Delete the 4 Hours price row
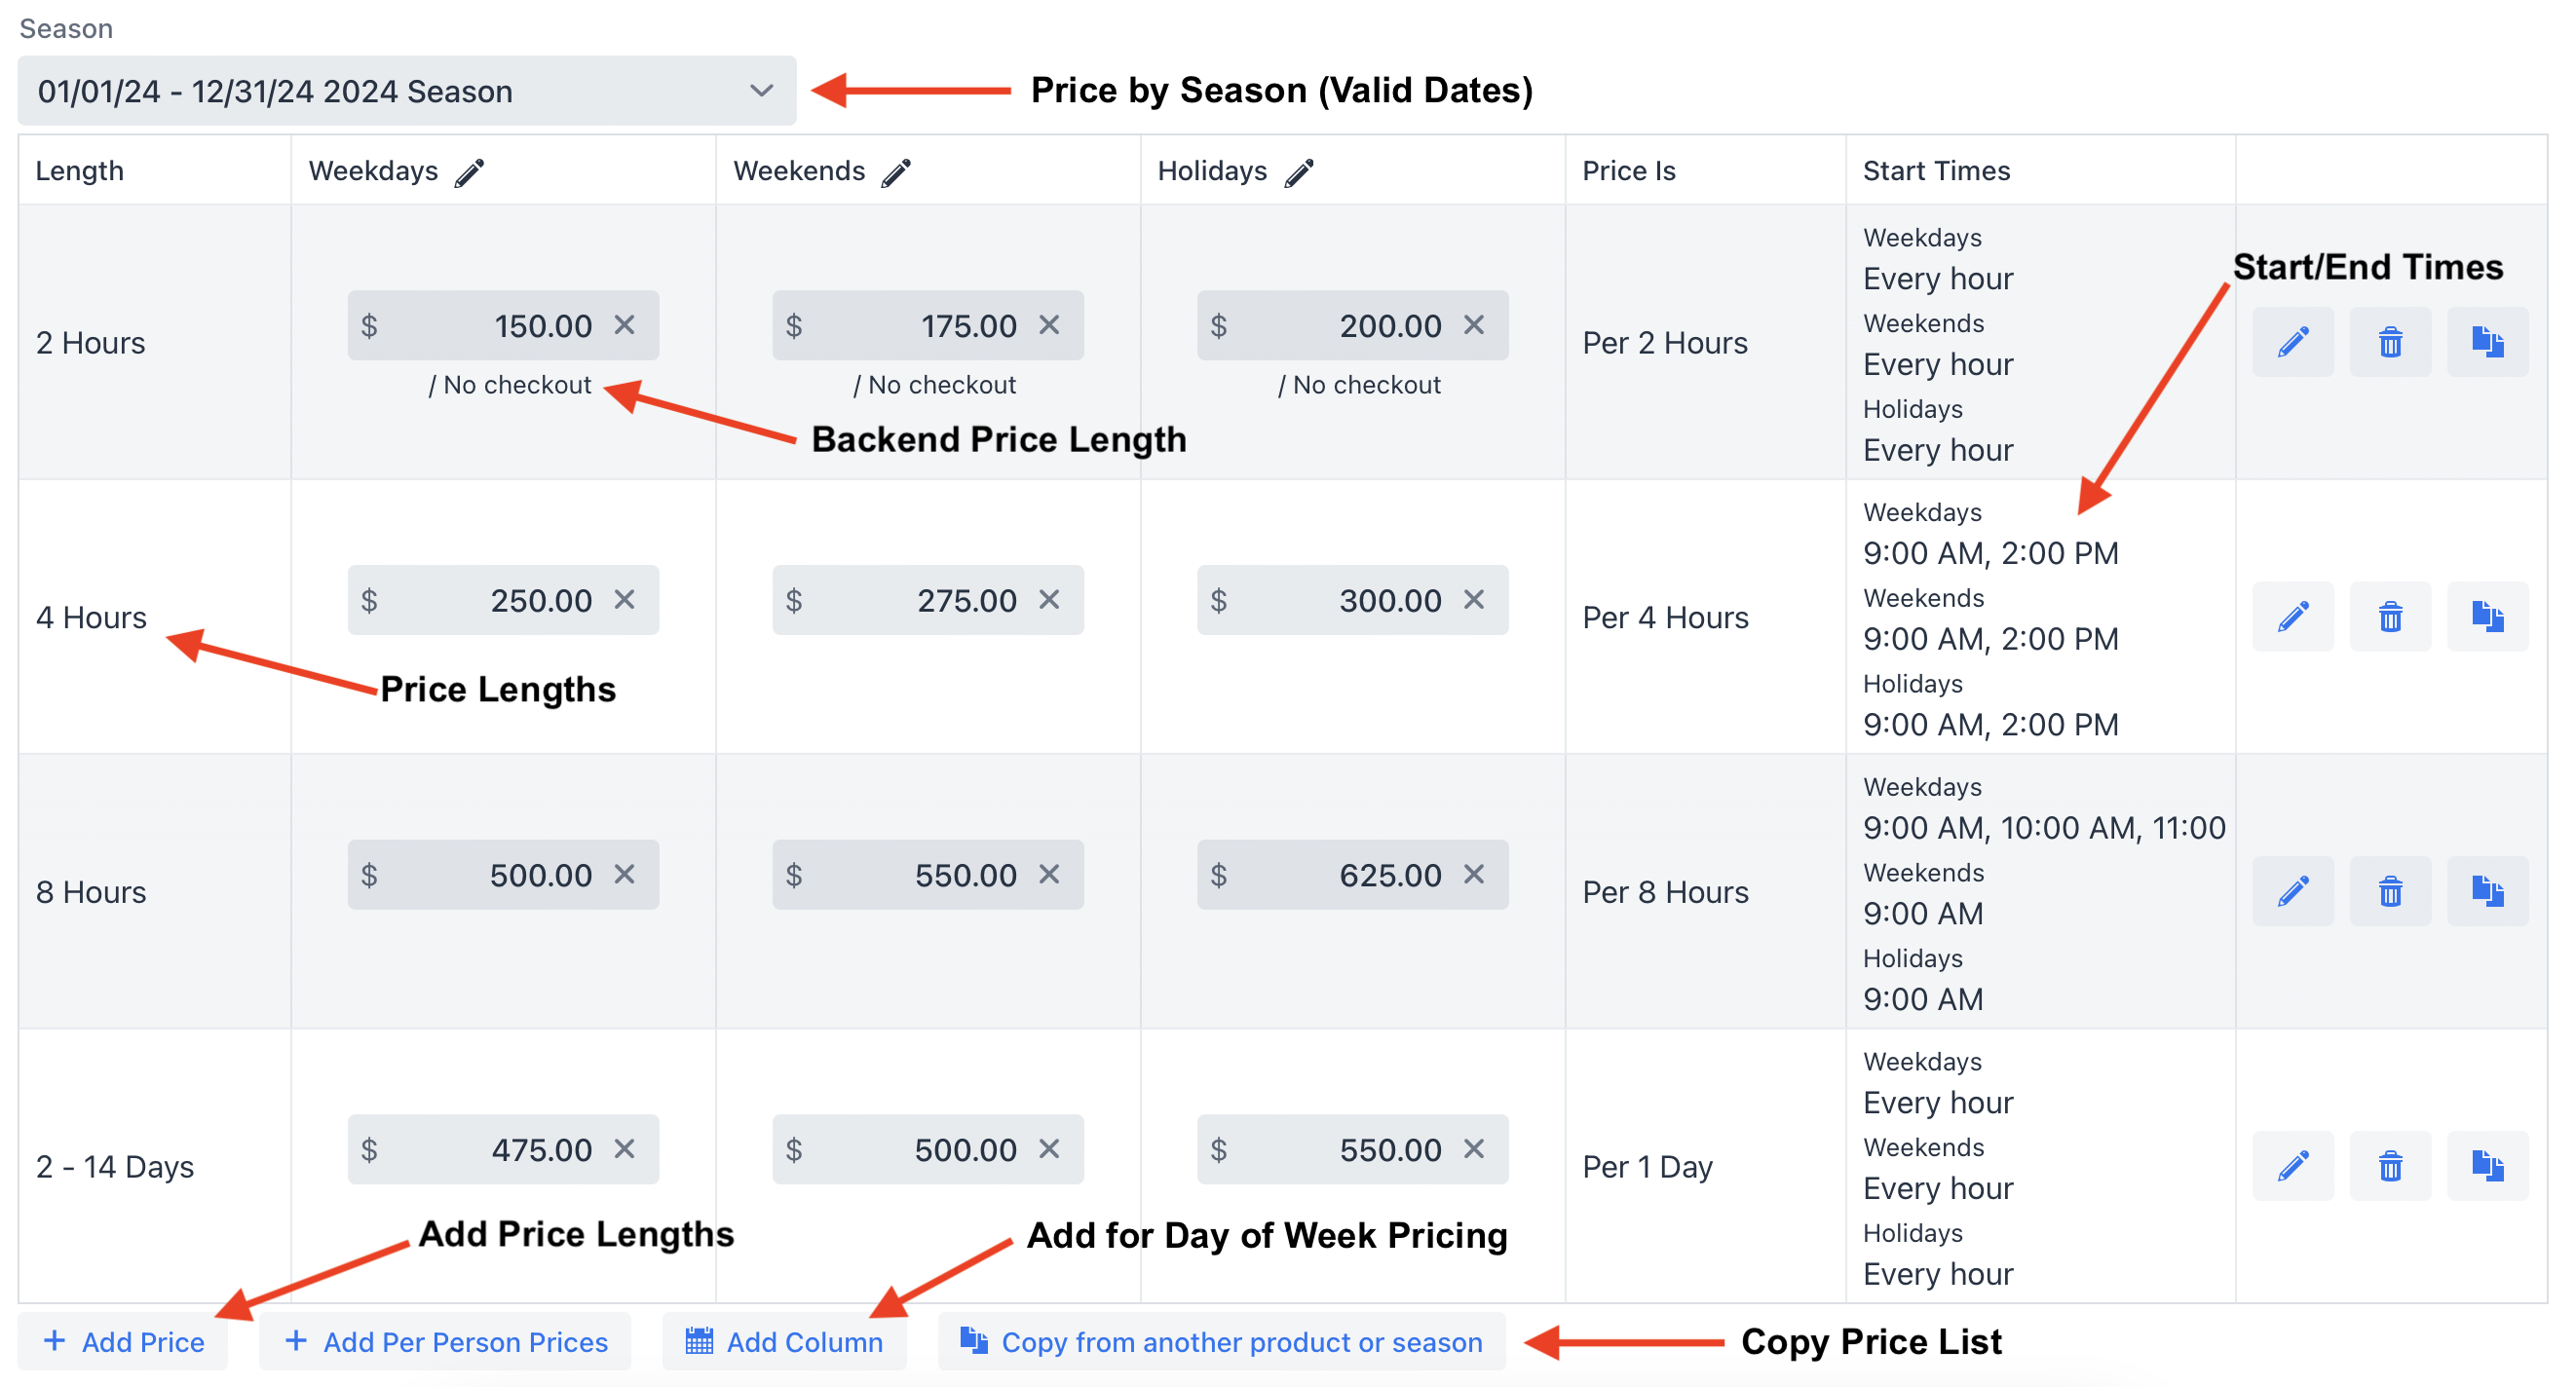The height and width of the screenshot is (1387, 2576). 2390,617
